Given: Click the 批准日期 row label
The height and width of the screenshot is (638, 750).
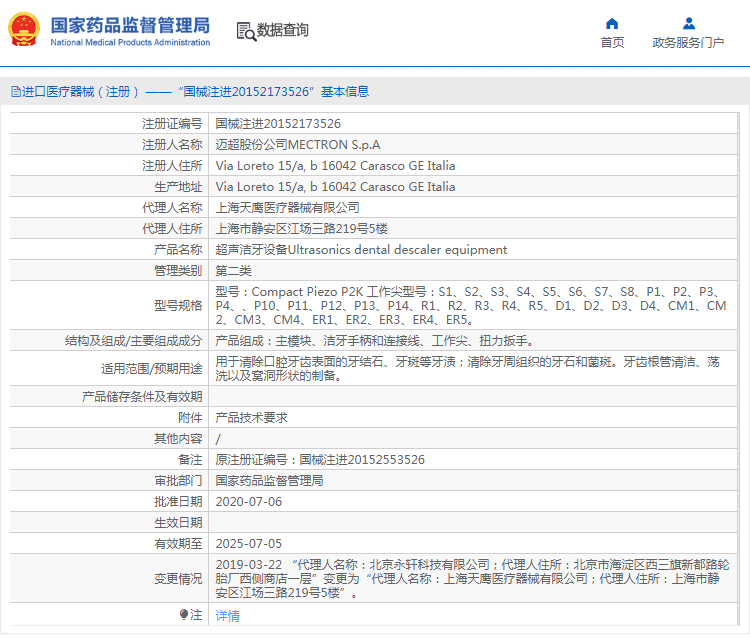Looking at the screenshot, I should click(178, 502).
